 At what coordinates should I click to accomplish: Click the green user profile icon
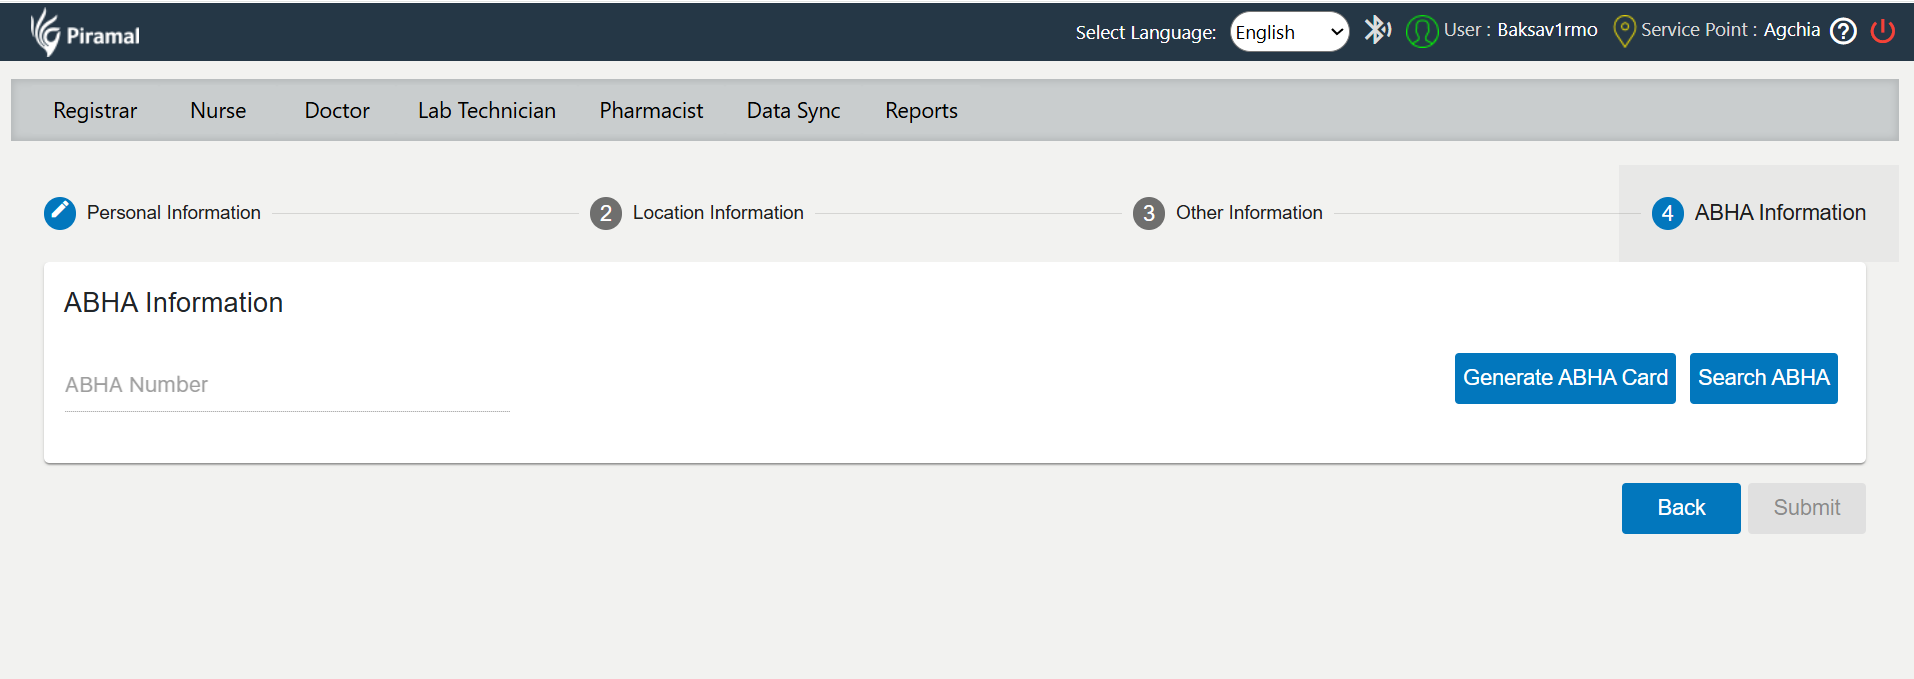tap(1421, 32)
